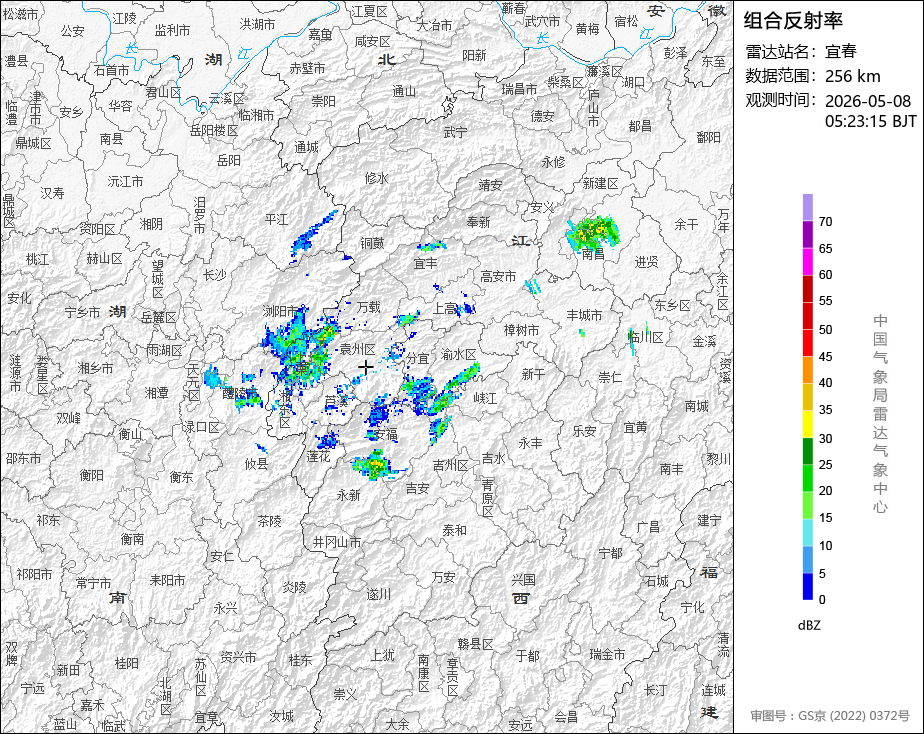Click the 遂川 county label

pyautogui.click(x=379, y=594)
